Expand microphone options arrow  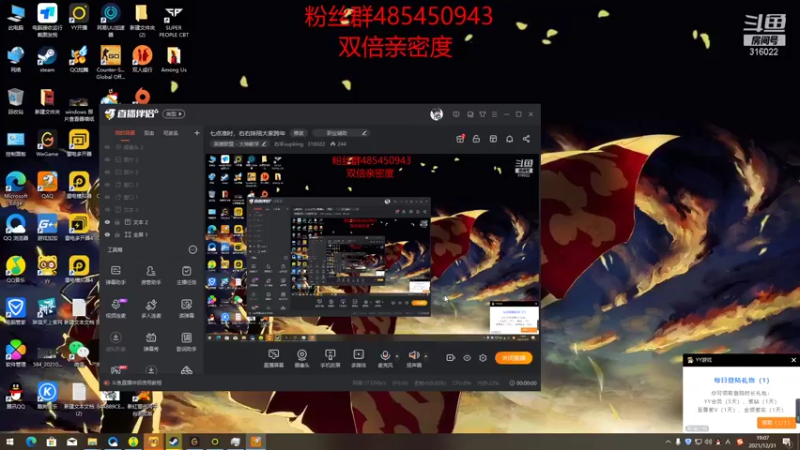(x=397, y=356)
